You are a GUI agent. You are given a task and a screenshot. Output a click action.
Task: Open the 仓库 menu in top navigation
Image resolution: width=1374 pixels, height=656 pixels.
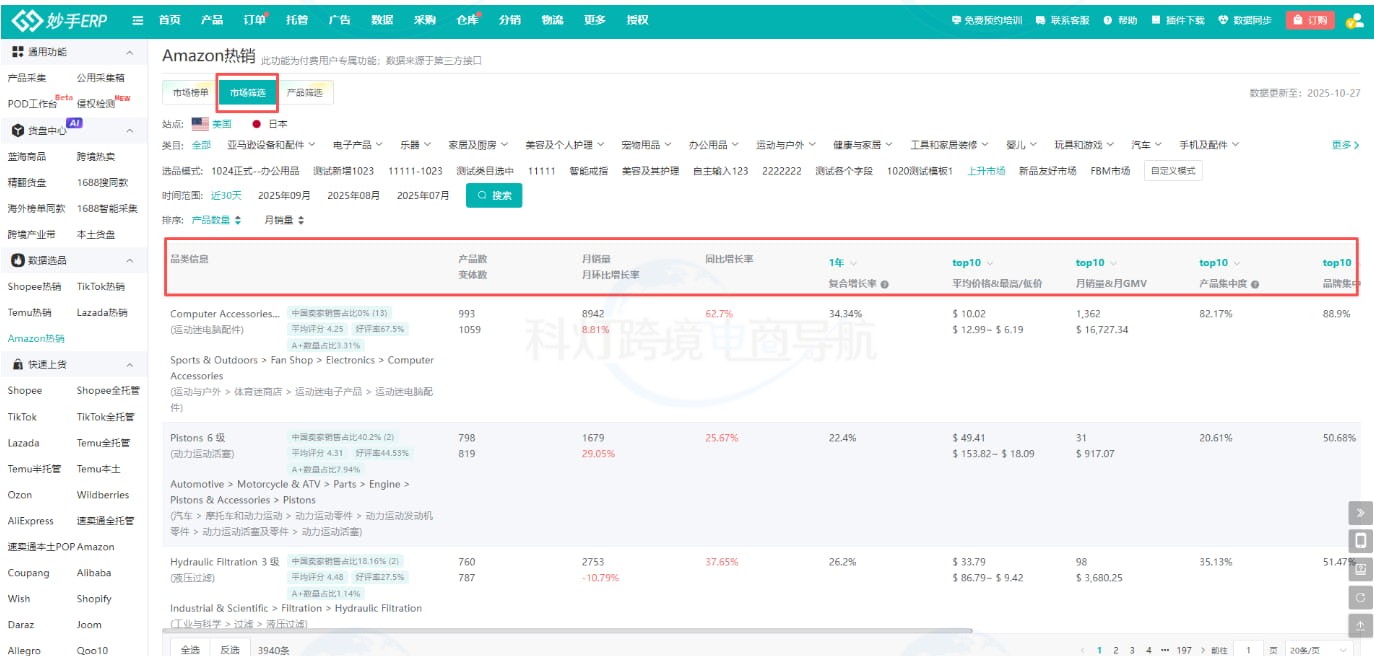click(467, 20)
